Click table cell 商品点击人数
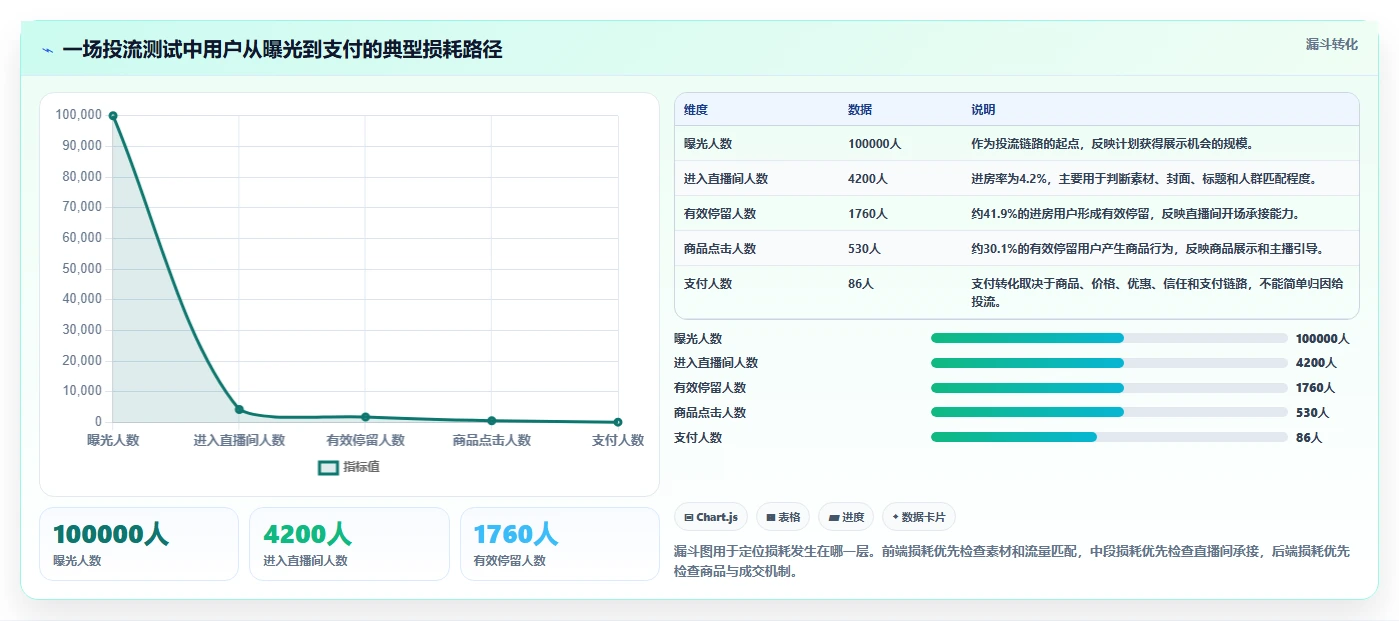1399x621 pixels. point(720,249)
